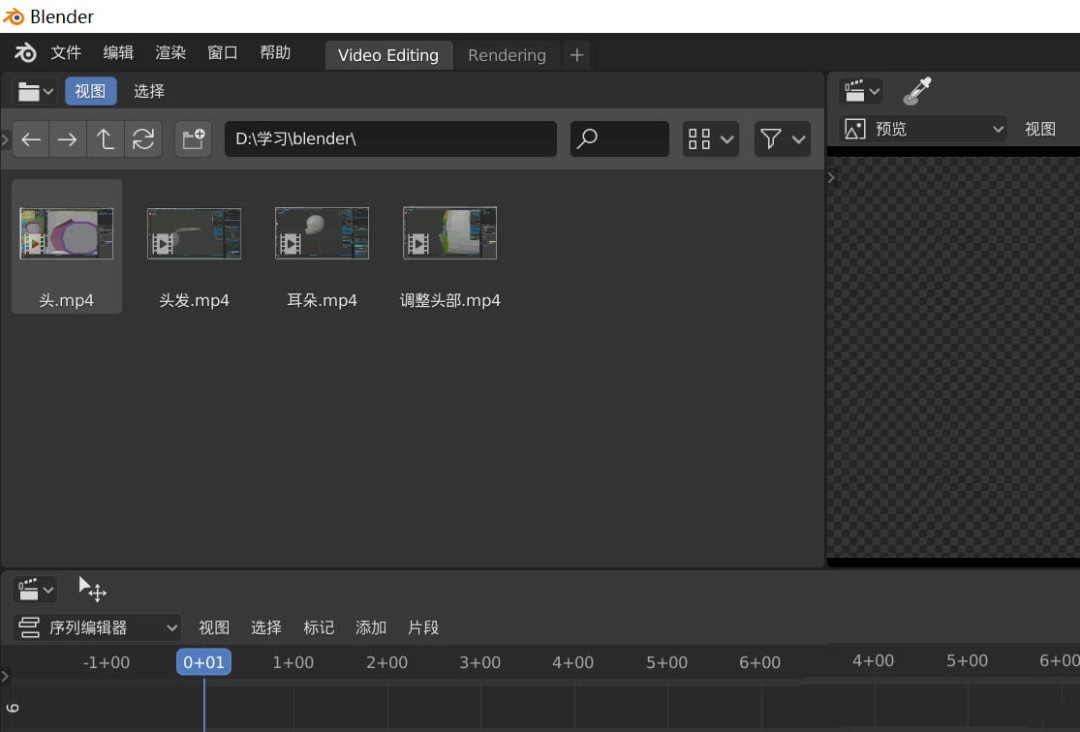Switch to the Rendering workspace tab

point(507,55)
